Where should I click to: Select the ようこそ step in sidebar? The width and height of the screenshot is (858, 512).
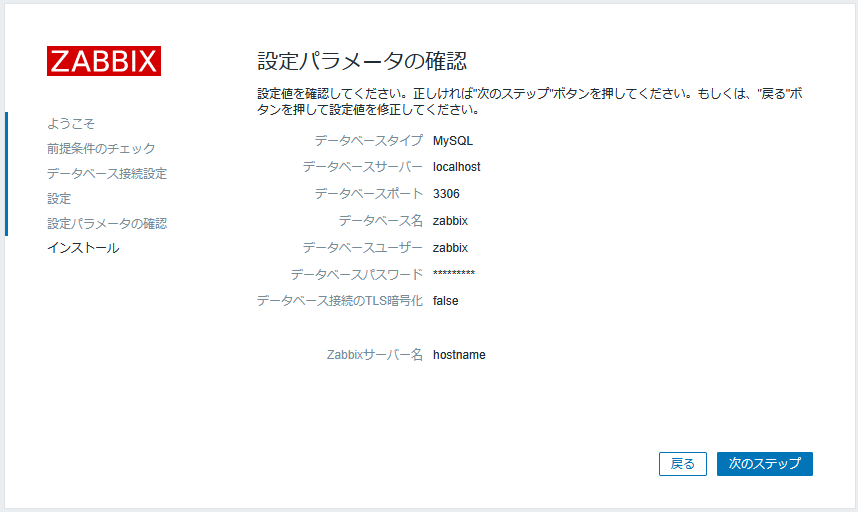pos(71,124)
